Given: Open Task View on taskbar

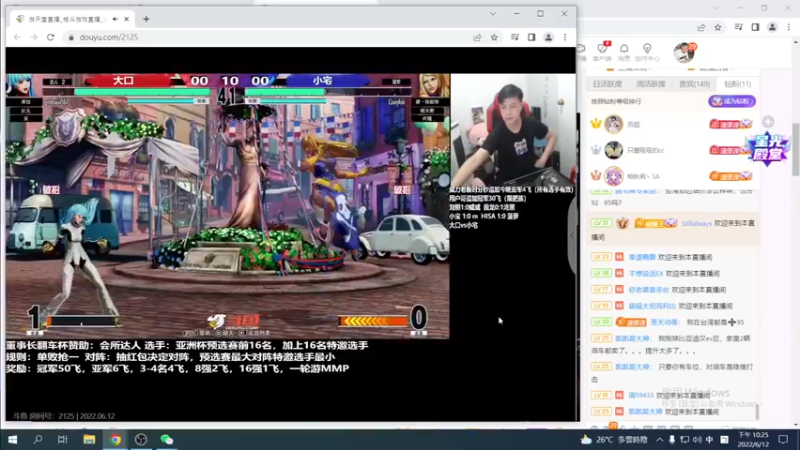Looking at the screenshot, I should tap(63, 439).
